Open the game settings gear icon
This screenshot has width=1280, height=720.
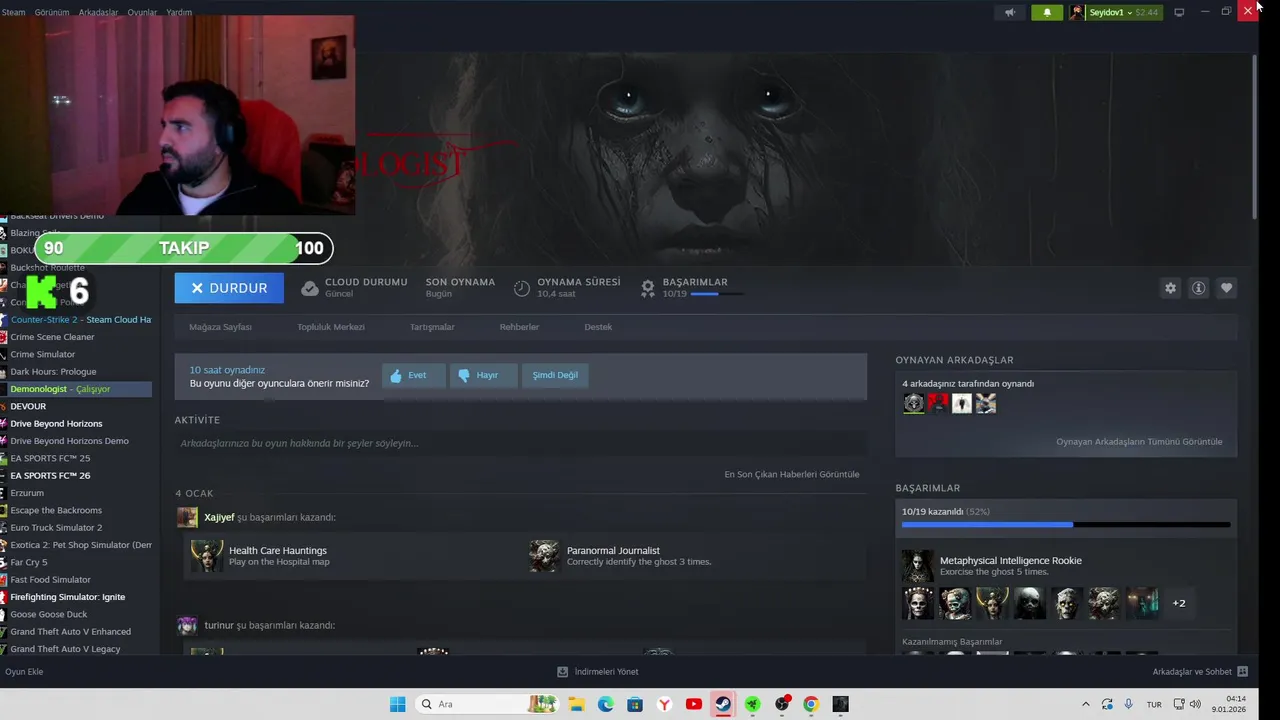(x=1170, y=288)
